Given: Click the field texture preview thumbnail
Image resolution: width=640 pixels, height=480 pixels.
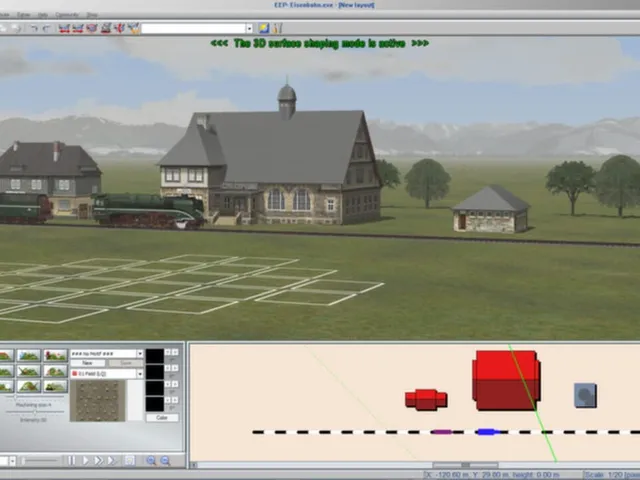Looking at the screenshot, I should click(98, 401).
